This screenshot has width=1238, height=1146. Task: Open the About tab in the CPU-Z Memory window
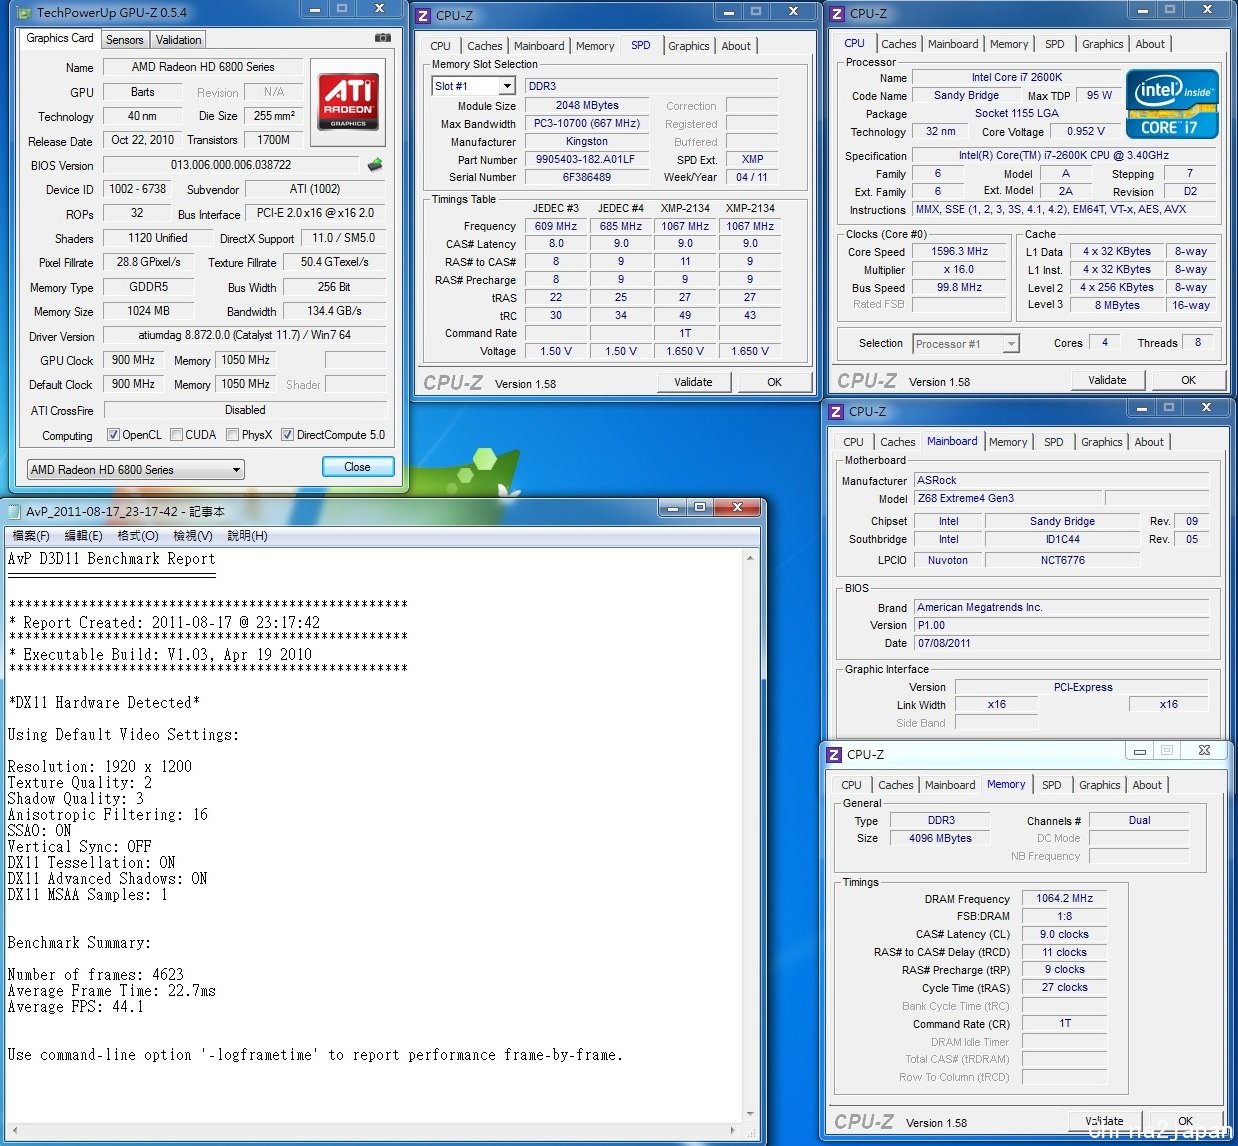click(x=1147, y=785)
